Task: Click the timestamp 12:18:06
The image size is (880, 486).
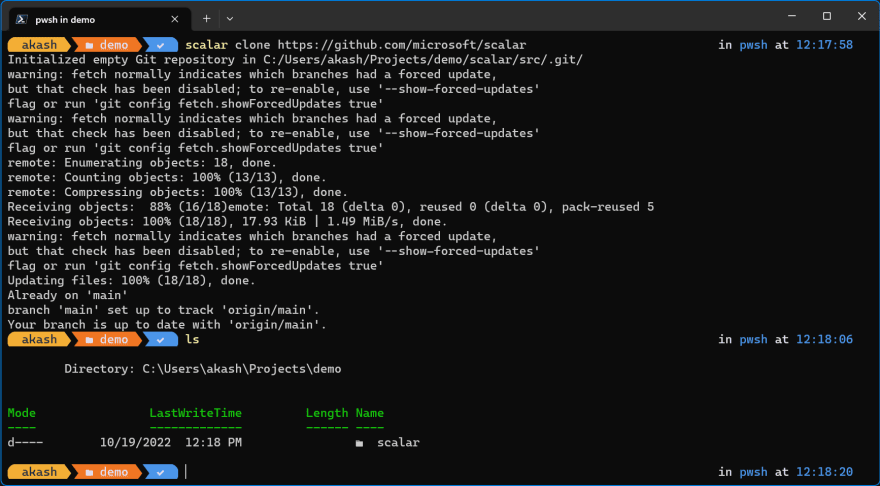Action: tap(824, 340)
